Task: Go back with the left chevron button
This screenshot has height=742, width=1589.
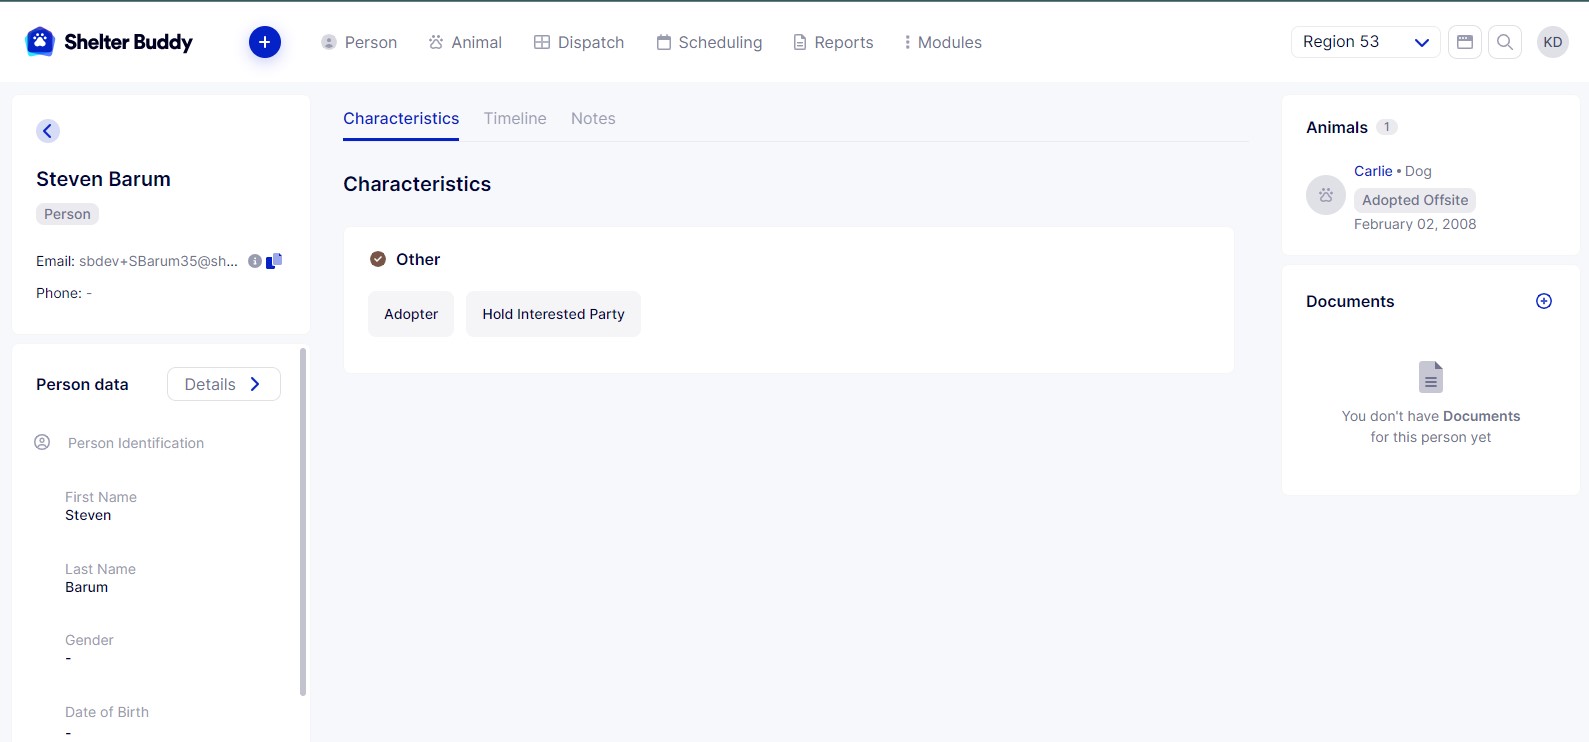Action: 48,131
